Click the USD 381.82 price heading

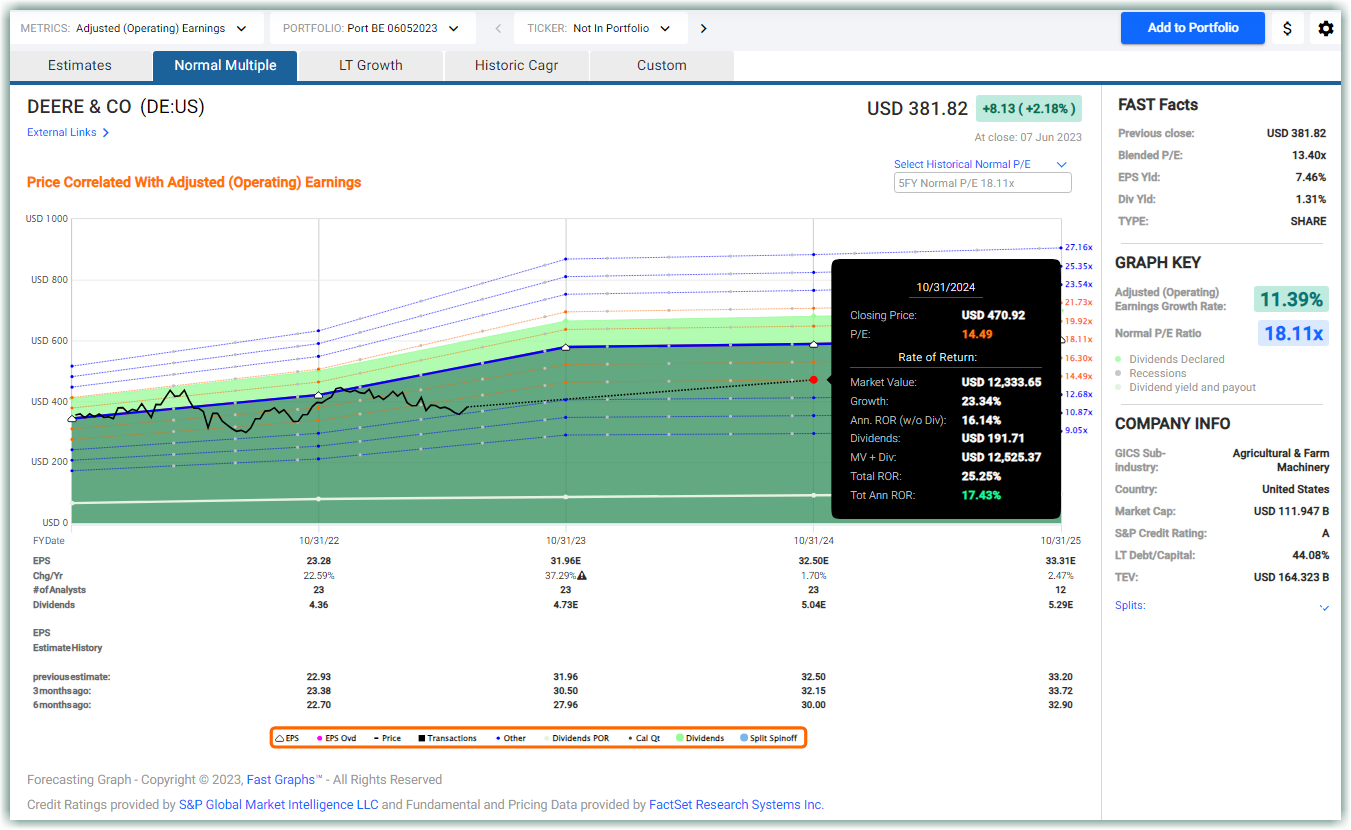pos(917,109)
